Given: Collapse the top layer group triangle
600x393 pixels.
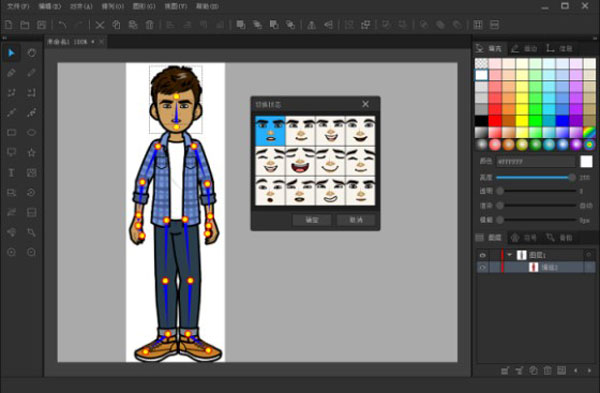Looking at the screenshot, I should click(509, 254).
